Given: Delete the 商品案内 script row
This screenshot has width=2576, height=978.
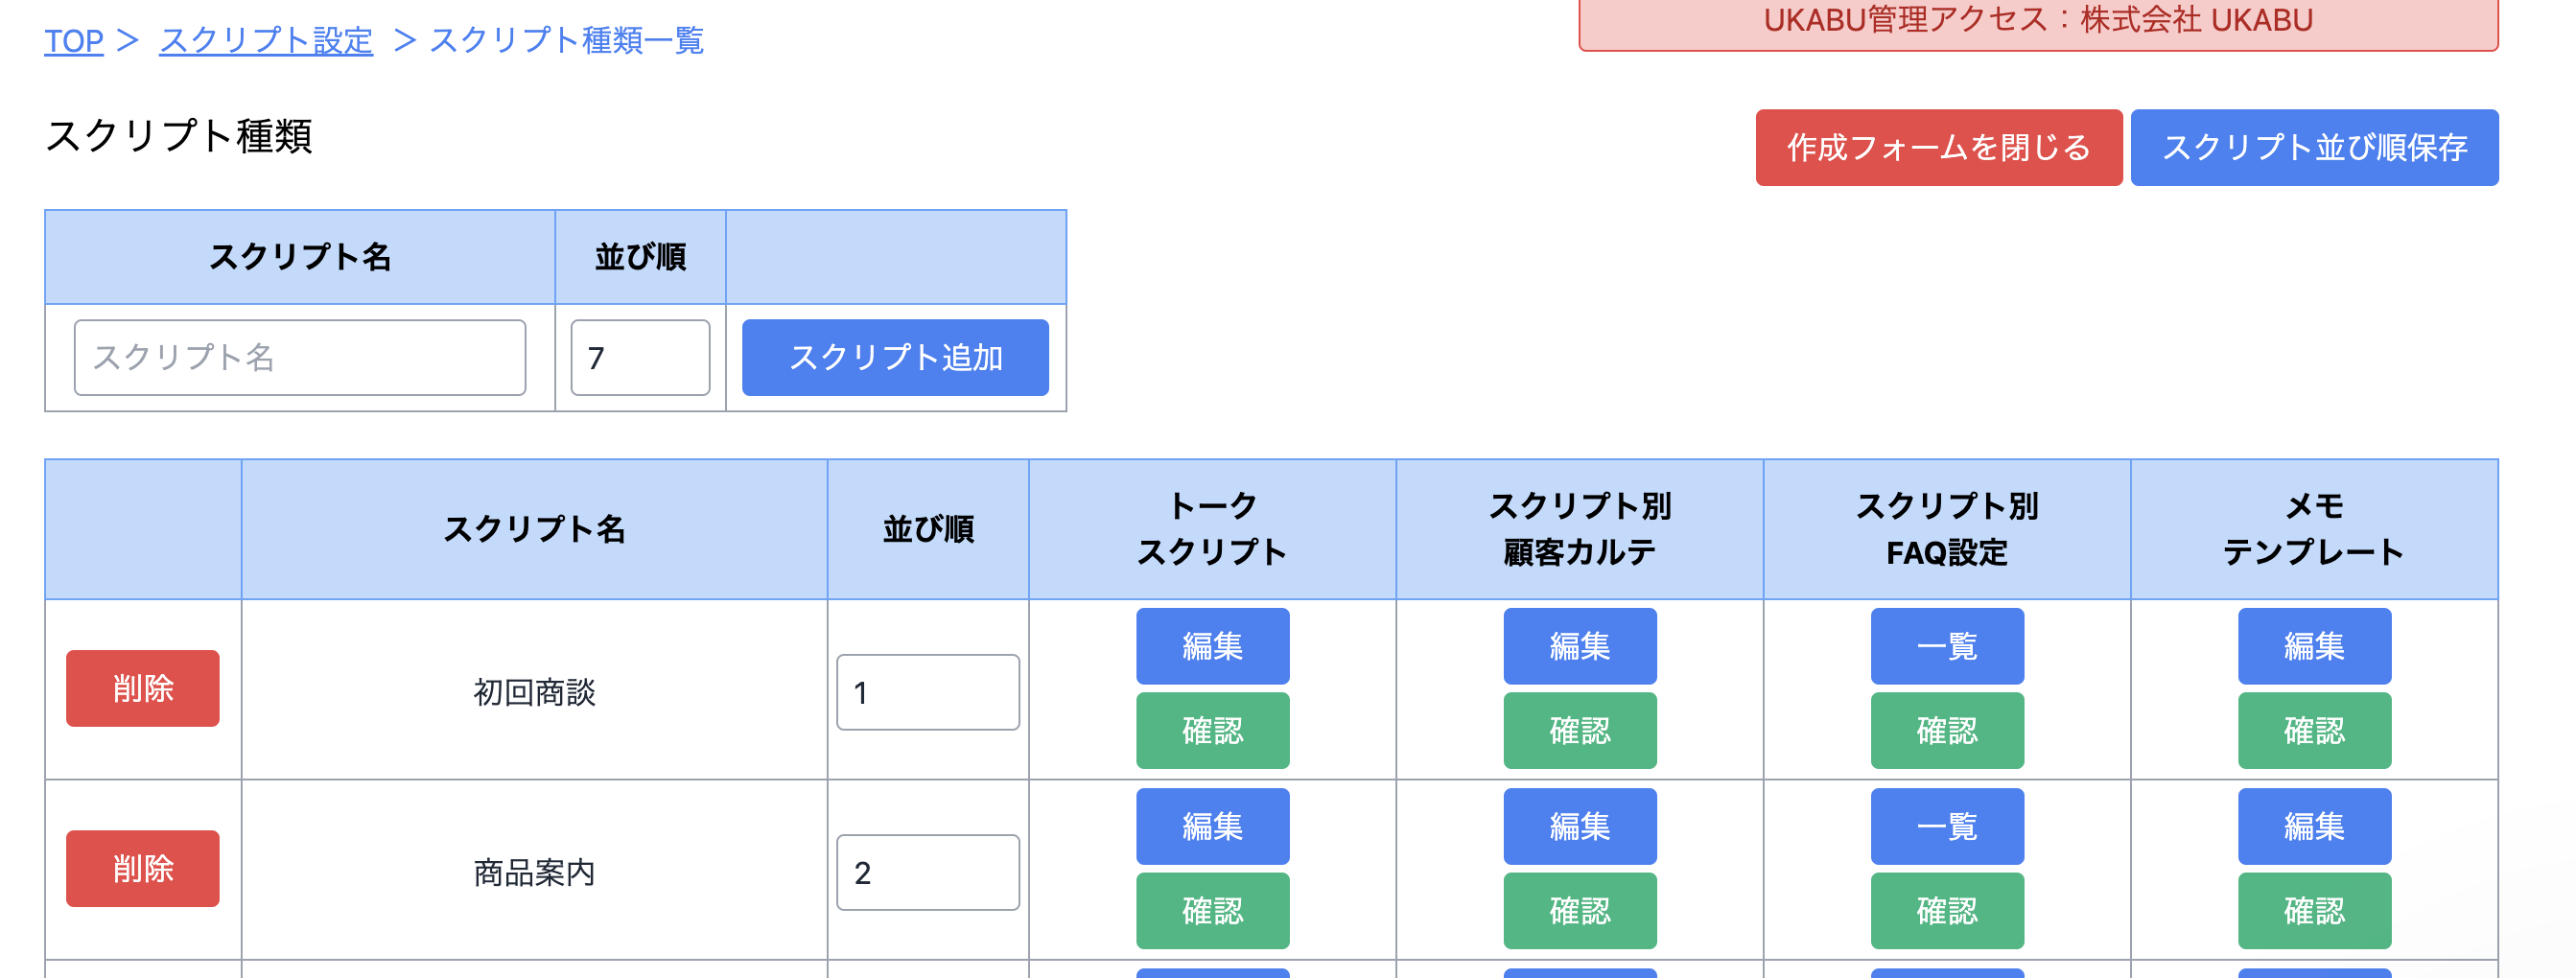Looking at the screenshot, I should pyautogui.click(x=142, y=868).
